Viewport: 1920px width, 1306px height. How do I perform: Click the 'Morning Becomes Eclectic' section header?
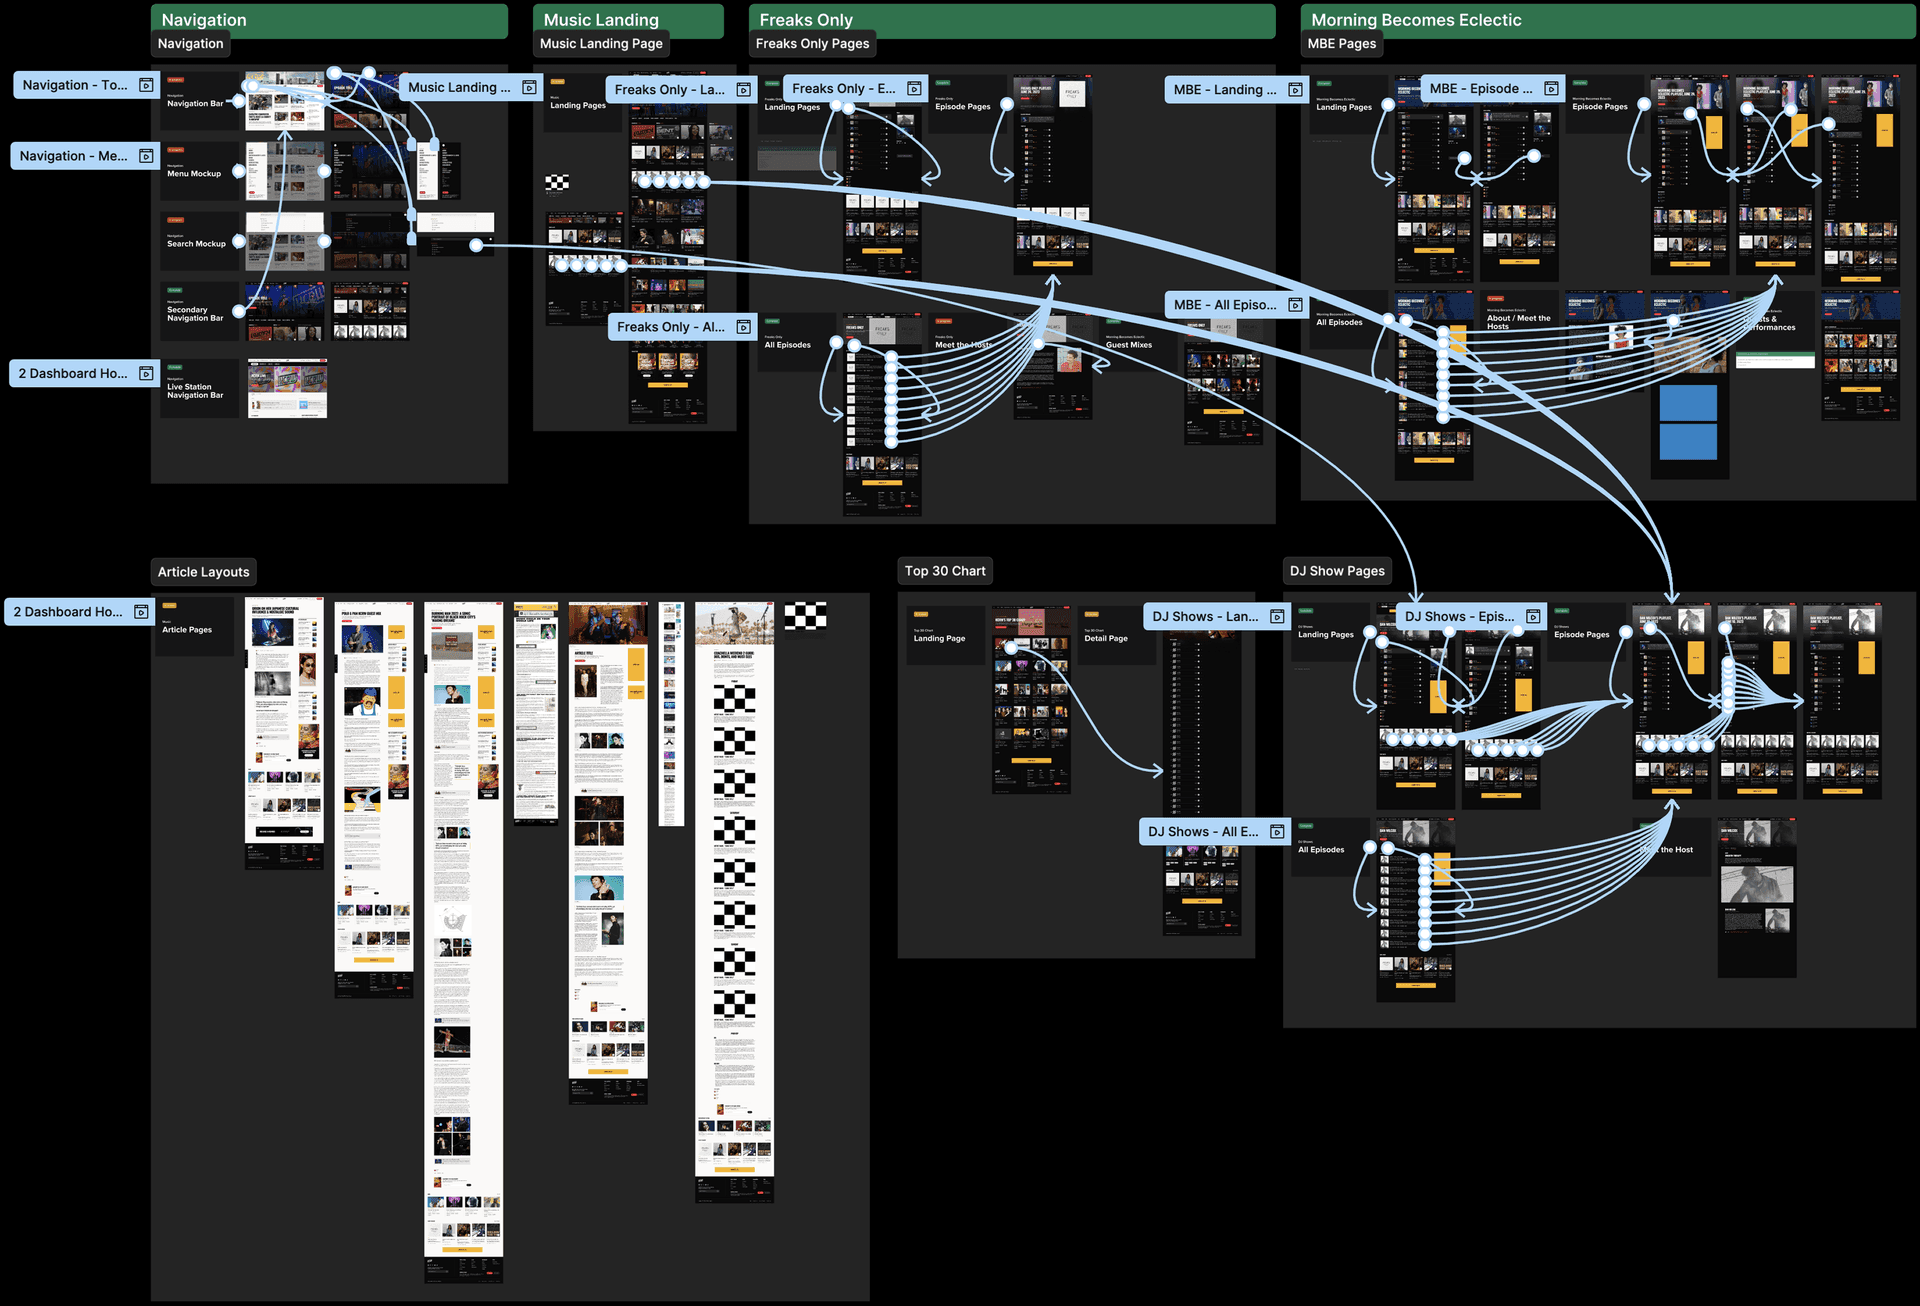[1417, 20]
